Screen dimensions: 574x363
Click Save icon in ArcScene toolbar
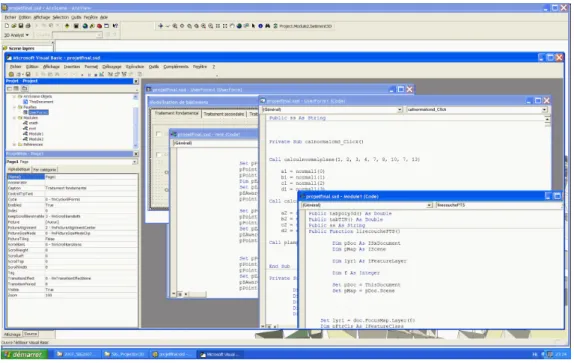(21, 26)
